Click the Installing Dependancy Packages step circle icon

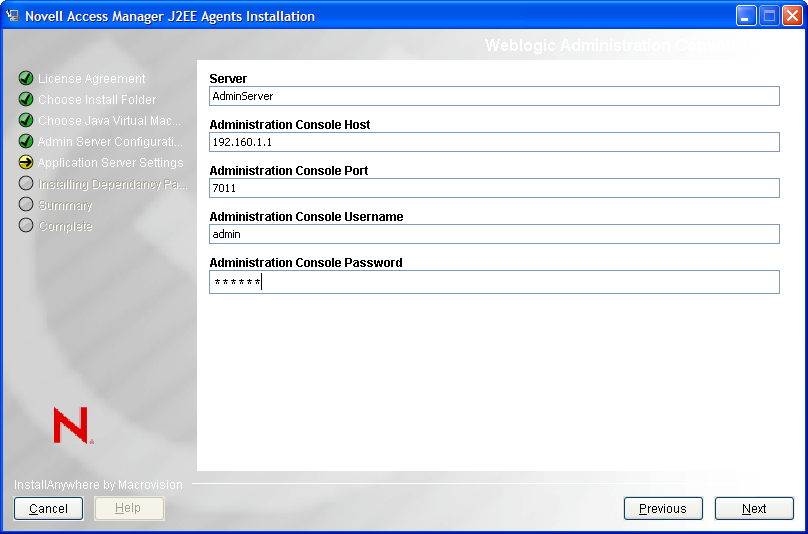26,183
